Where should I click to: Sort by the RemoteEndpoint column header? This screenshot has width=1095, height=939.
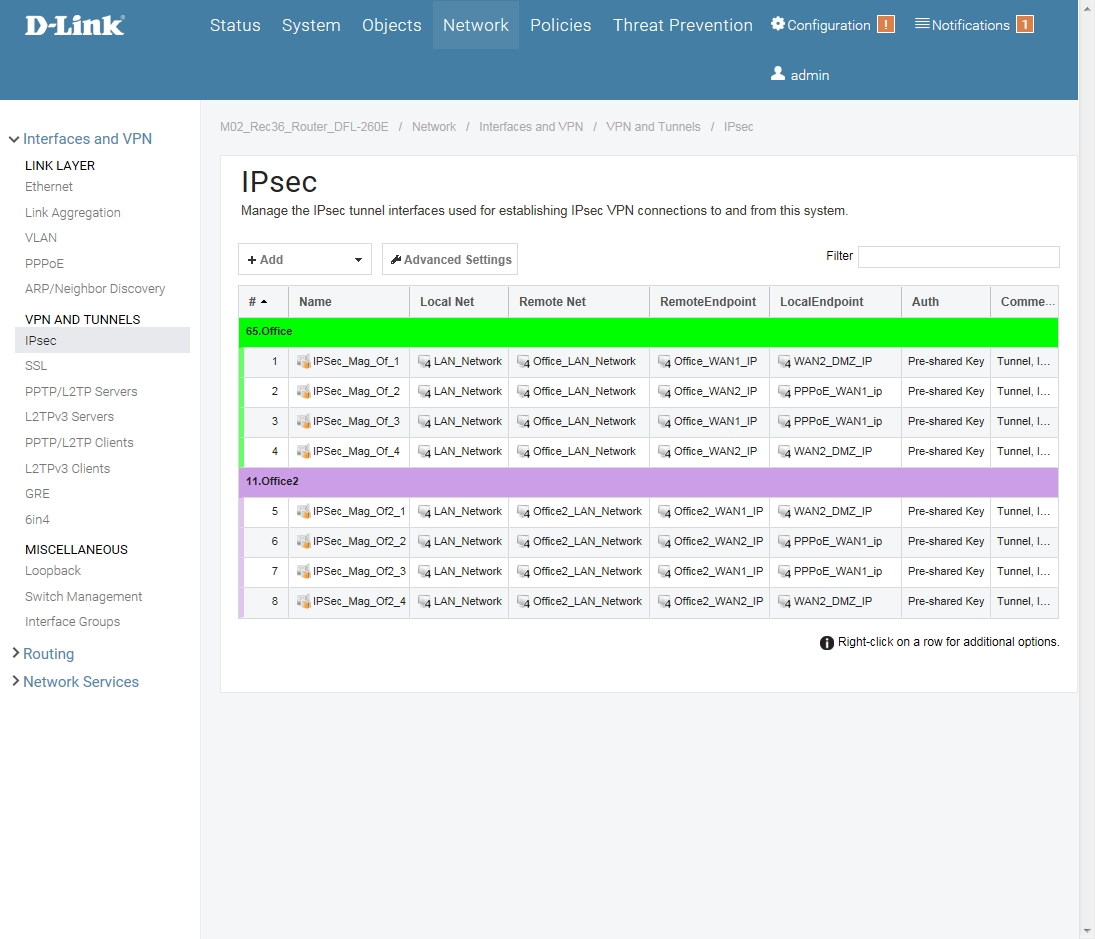coord(710,302)
